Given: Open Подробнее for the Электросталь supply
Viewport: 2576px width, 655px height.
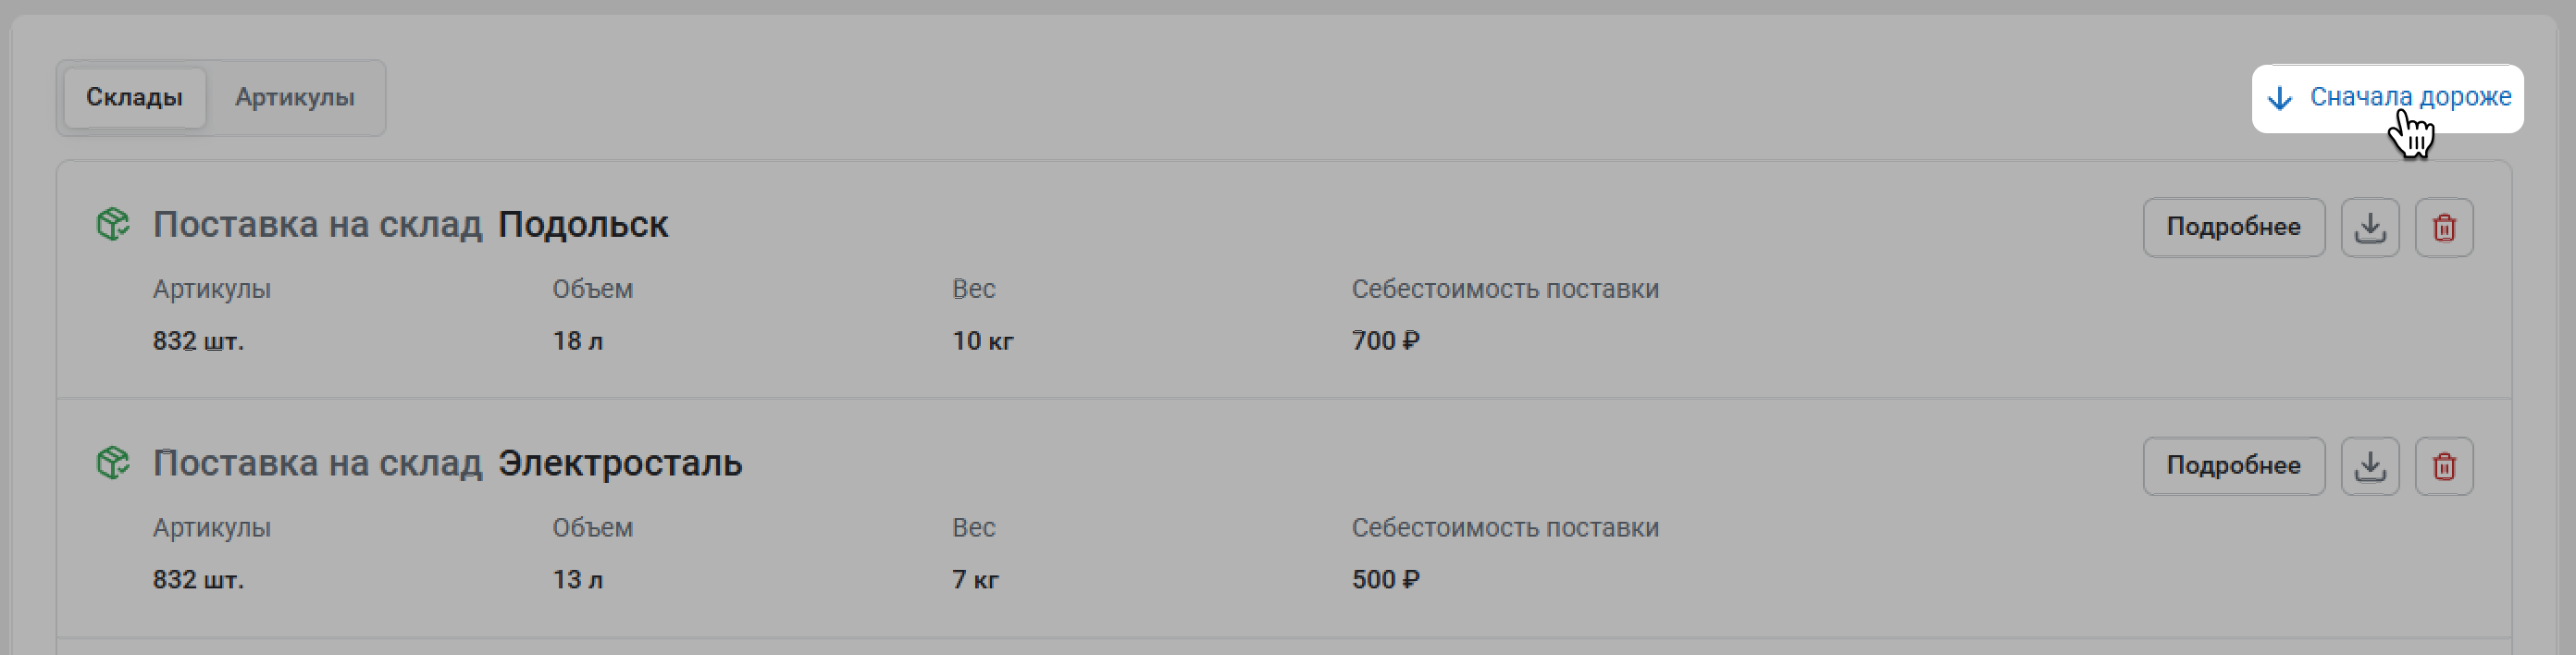Looking at the screenshot, I should [x=2233, y=466].
